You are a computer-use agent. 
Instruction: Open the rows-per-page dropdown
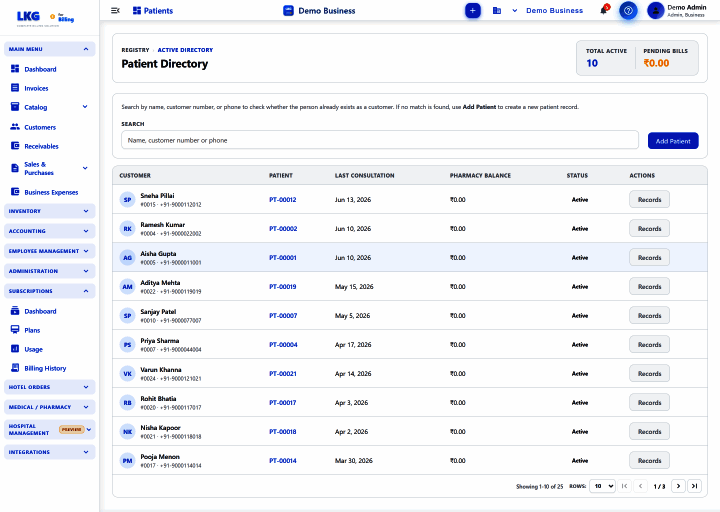point(602,486)
